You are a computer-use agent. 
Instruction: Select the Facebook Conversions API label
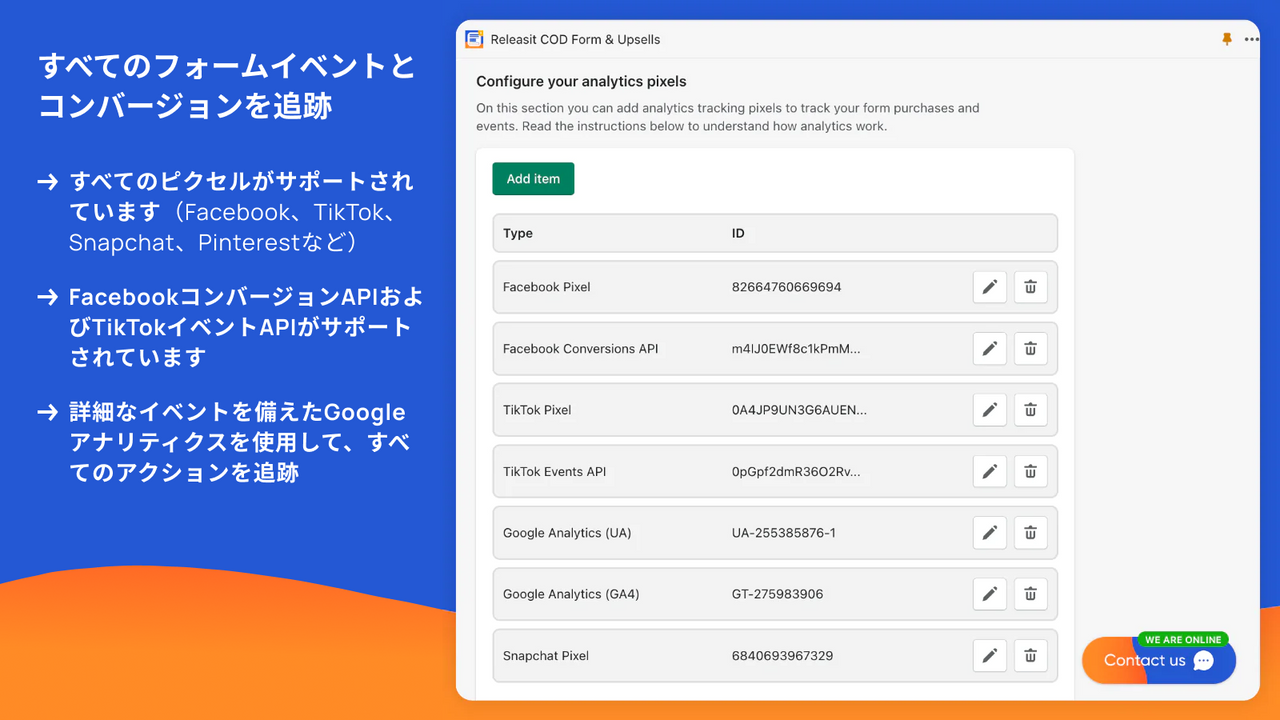click(x=581, y=349)
